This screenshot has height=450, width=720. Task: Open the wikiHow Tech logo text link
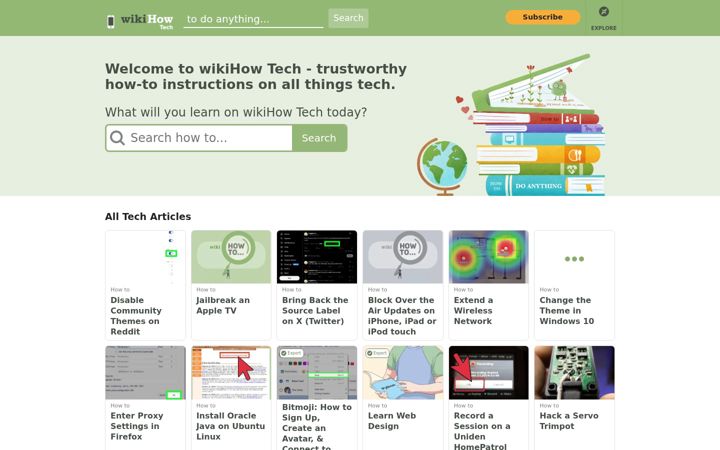(x=147, y=21)
